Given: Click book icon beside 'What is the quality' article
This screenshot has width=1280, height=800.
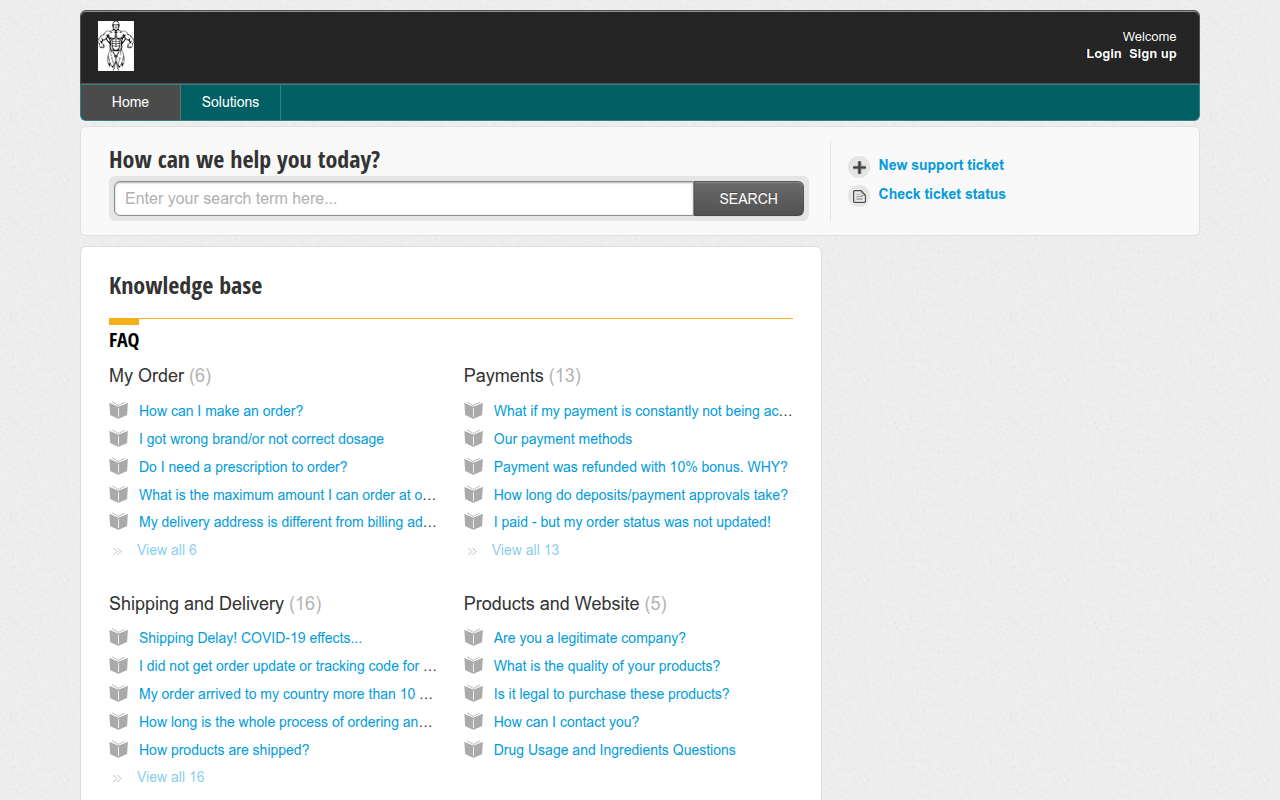Looking at the screenshot, I should (474, 665).
